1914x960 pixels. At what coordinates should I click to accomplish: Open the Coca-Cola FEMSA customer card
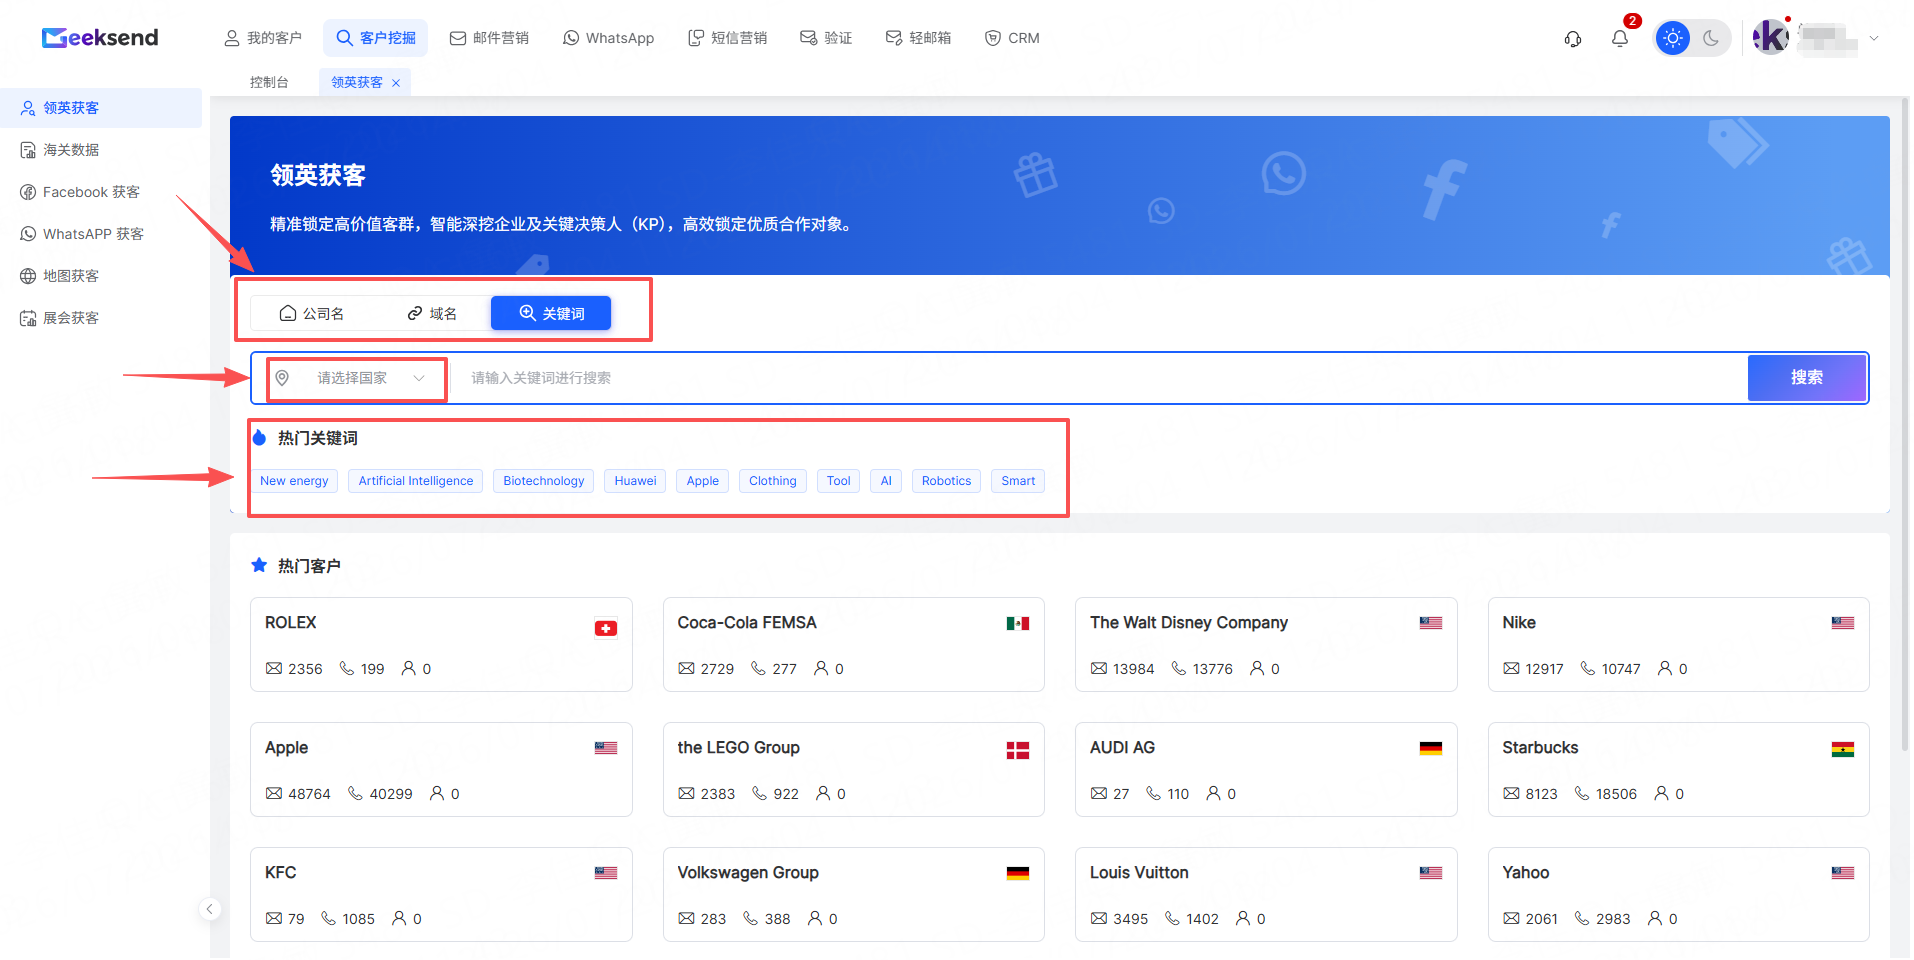tap(854, 645)
